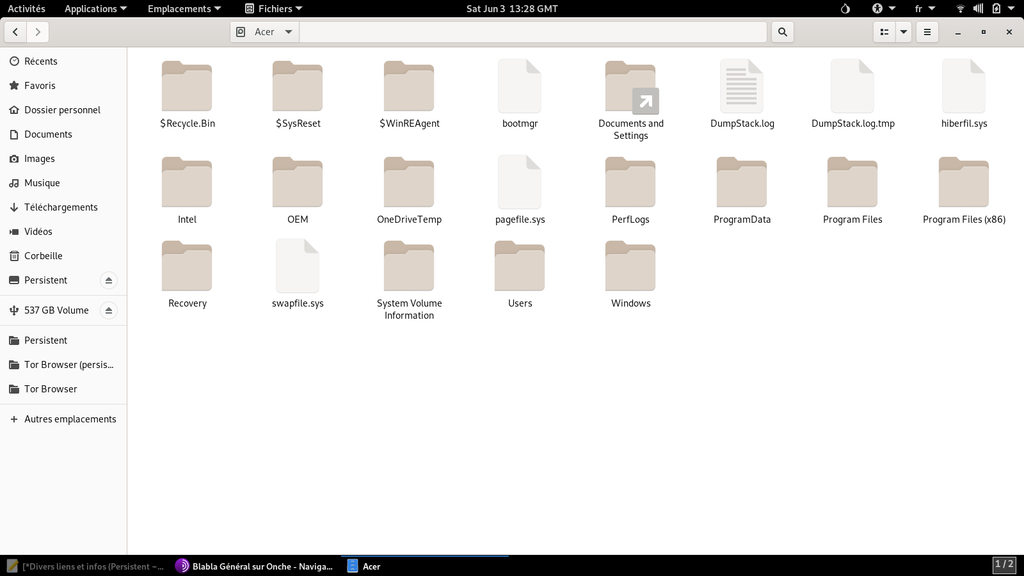Open the $Recycle.Bin folder icon
The width and height of the screenshot is (1024, 576).
pos(187,87)
